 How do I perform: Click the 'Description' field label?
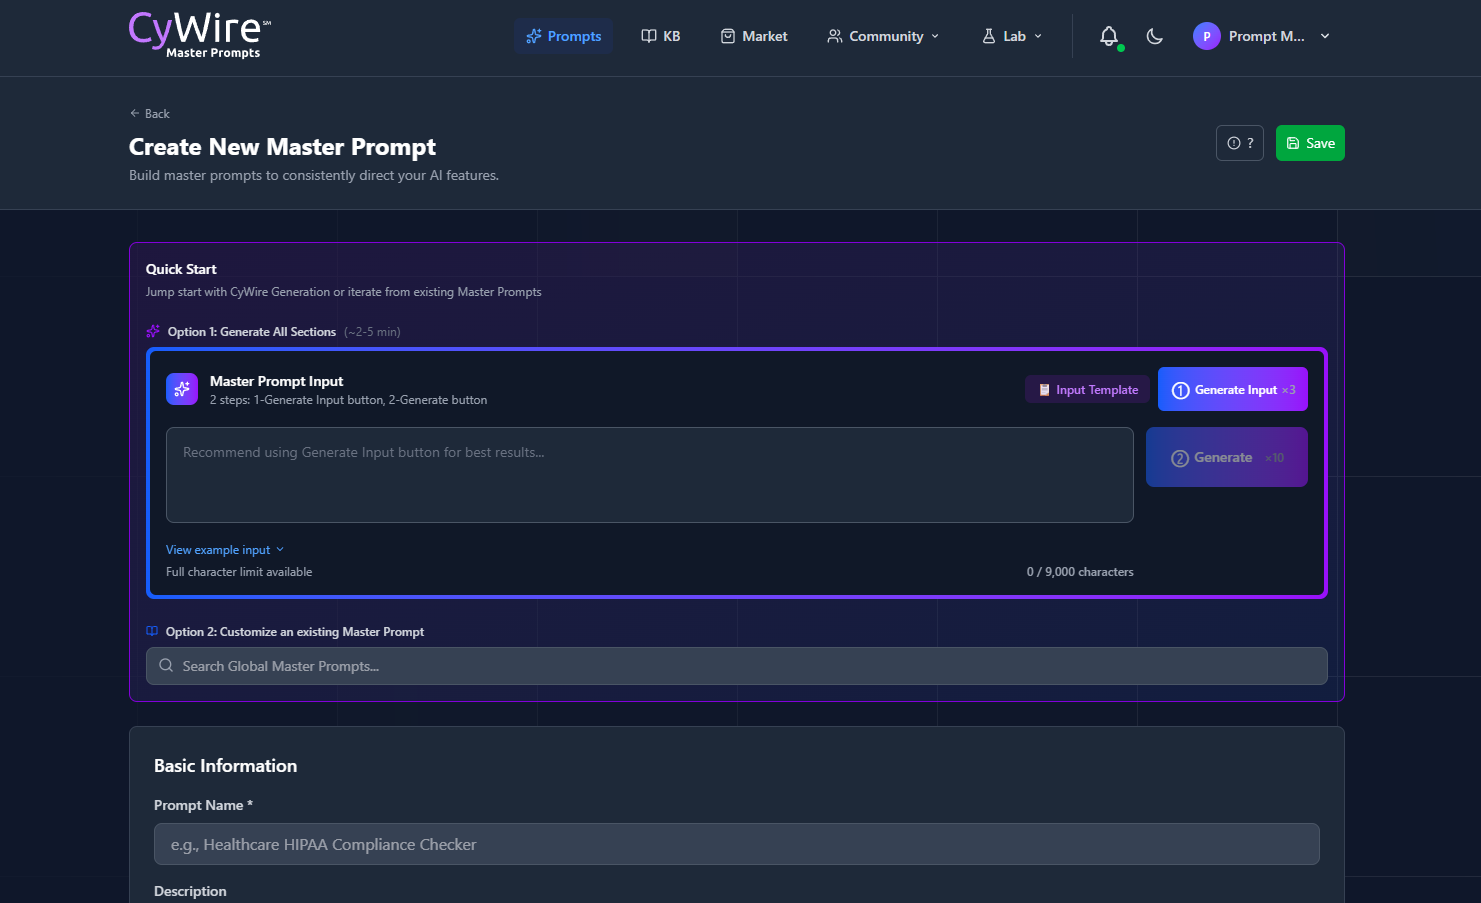pos(190,891)
